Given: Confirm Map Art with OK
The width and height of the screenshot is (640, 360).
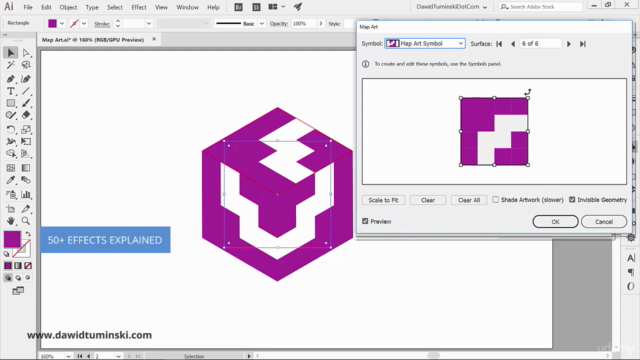Looking at the screenshot, I should [x=556, y=222].
